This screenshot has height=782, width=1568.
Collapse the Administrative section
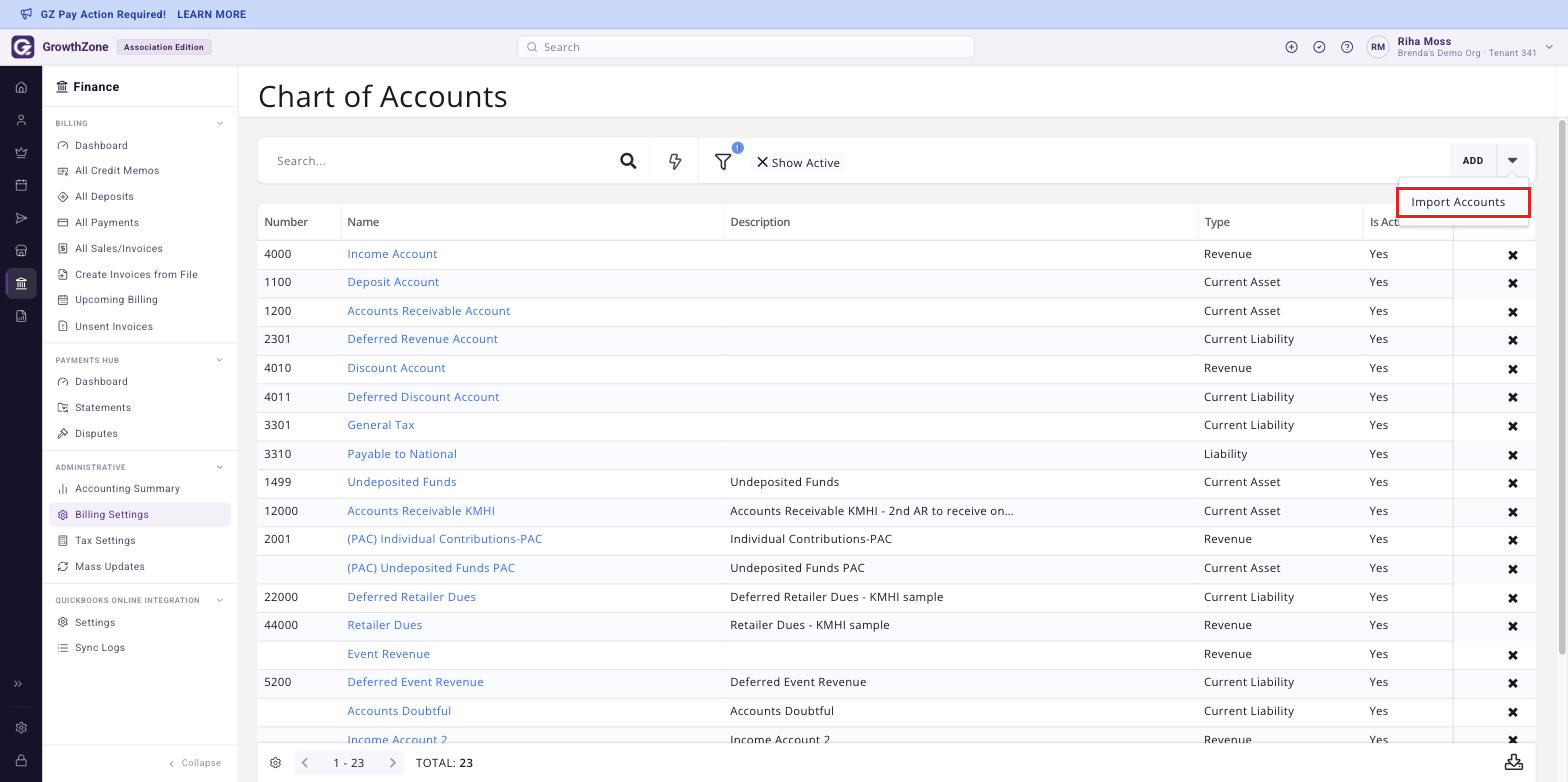pyautogui.click(x=220, y=467)
